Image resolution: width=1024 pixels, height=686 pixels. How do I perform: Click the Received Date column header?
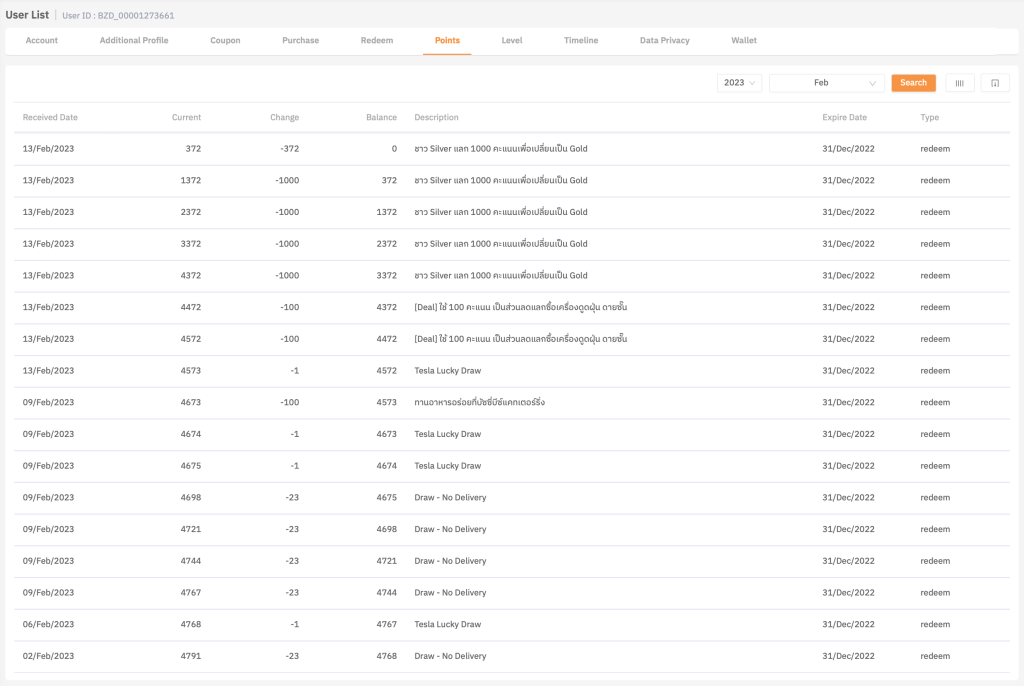click(x=50, y=117)
